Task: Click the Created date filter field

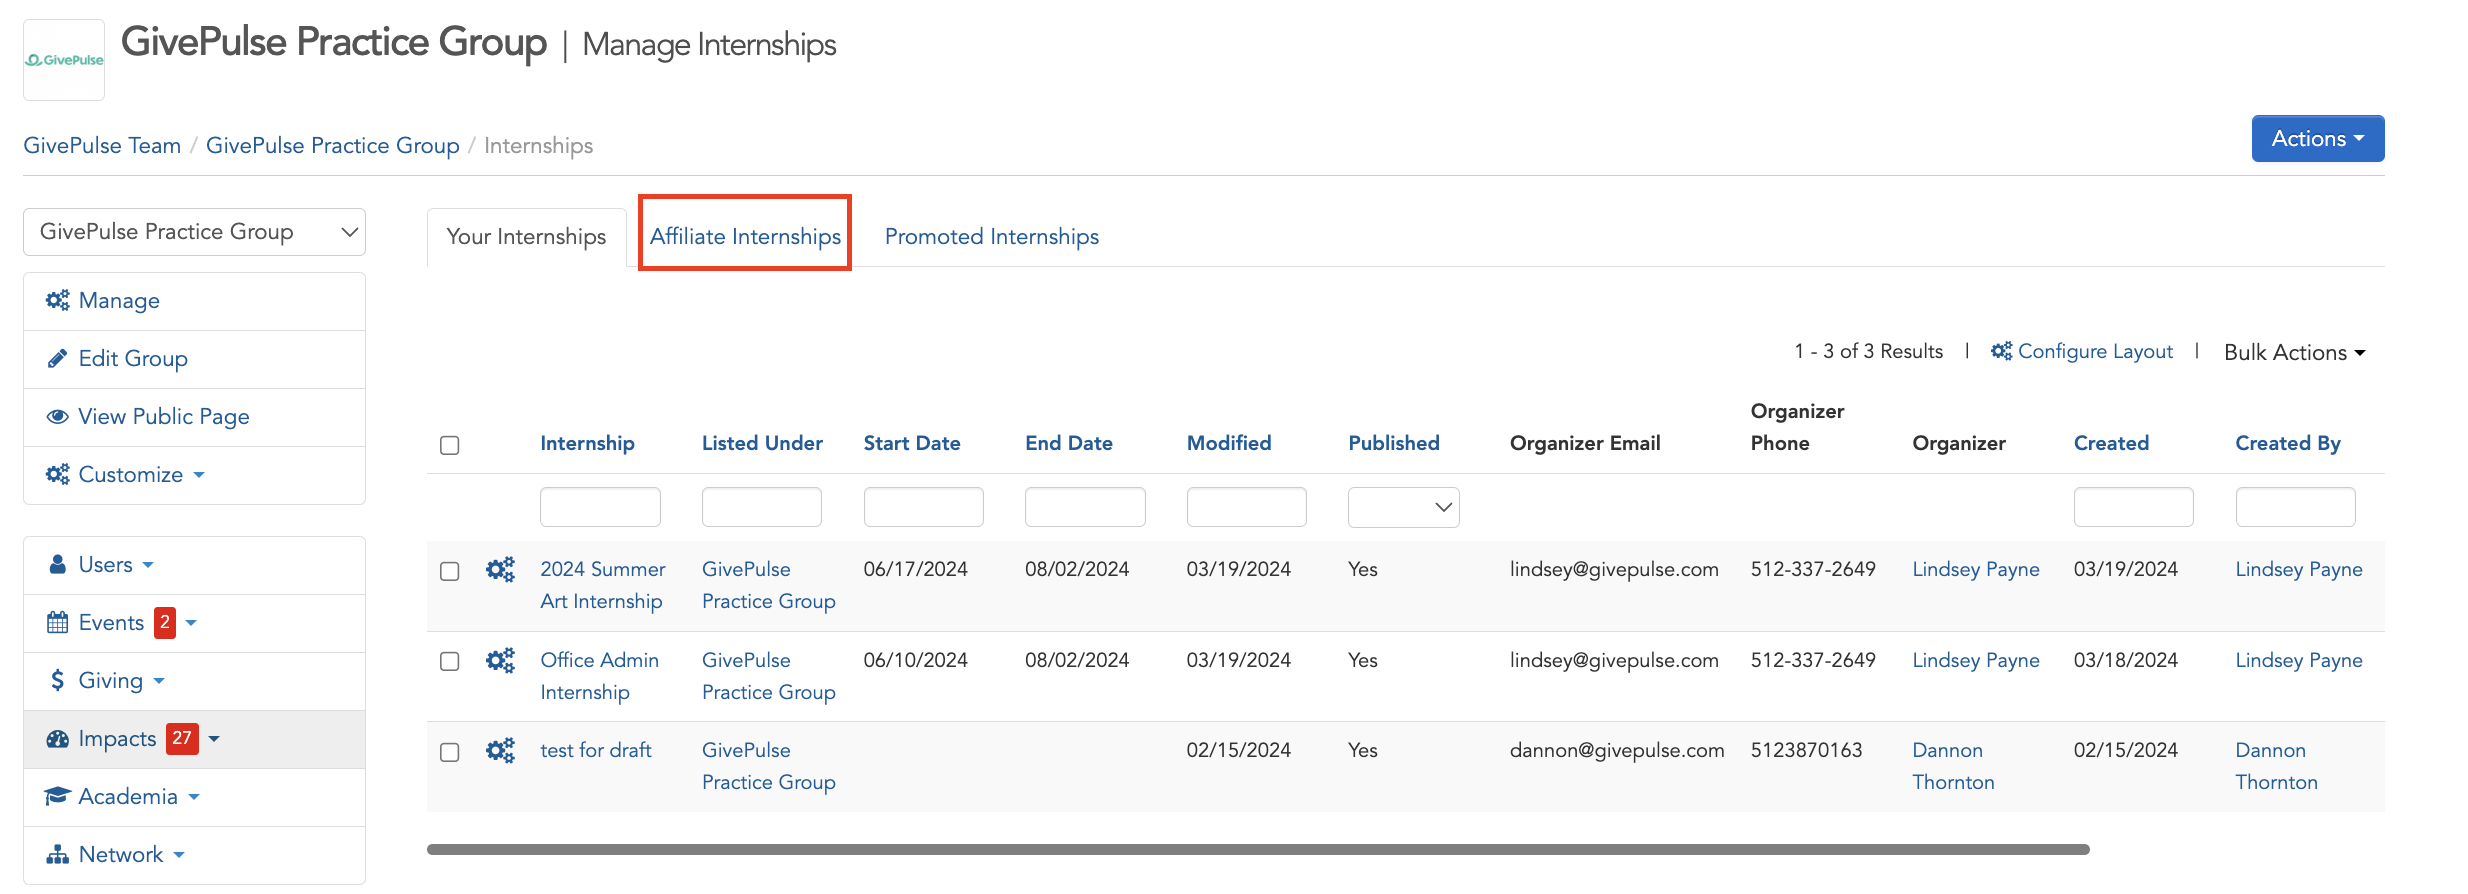Action: (x=2134, y=507)
